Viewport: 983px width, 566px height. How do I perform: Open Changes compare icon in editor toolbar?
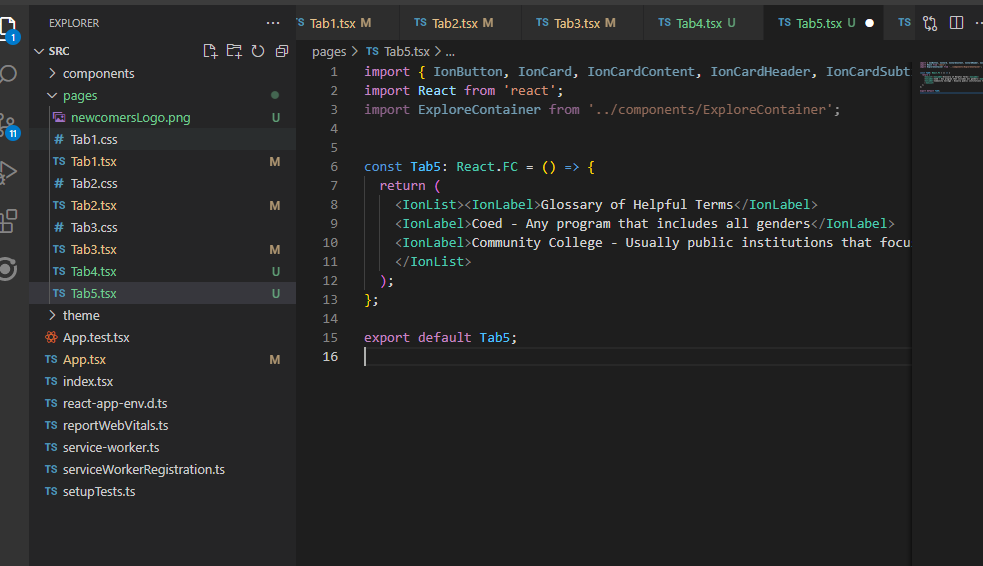point(930,23)
